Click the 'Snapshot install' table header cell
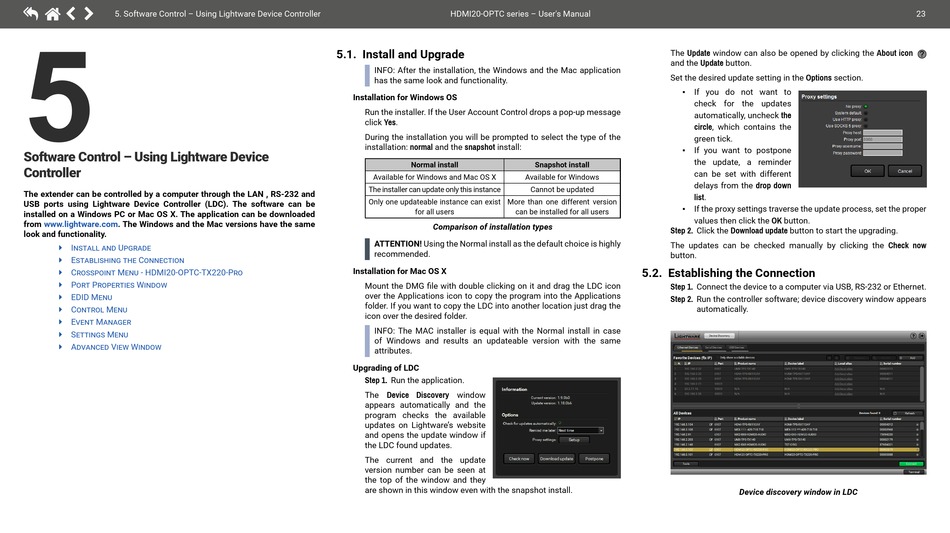Image resolution: width=950 pixels, height=533 pixels. tap(562, 165)
